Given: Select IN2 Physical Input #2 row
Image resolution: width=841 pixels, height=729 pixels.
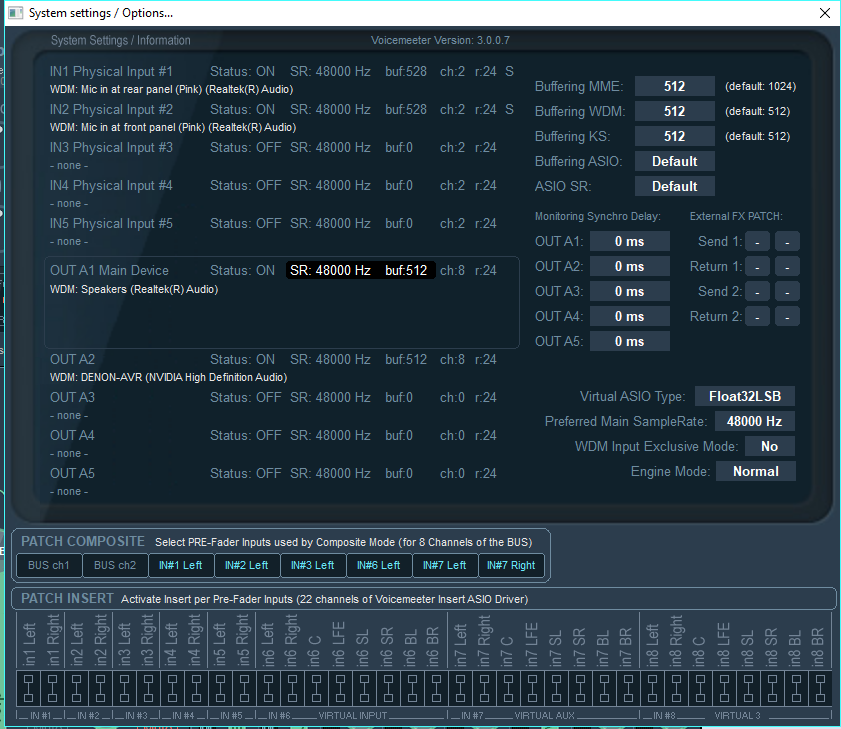Looking at the screenshot, I should point(282,118).
